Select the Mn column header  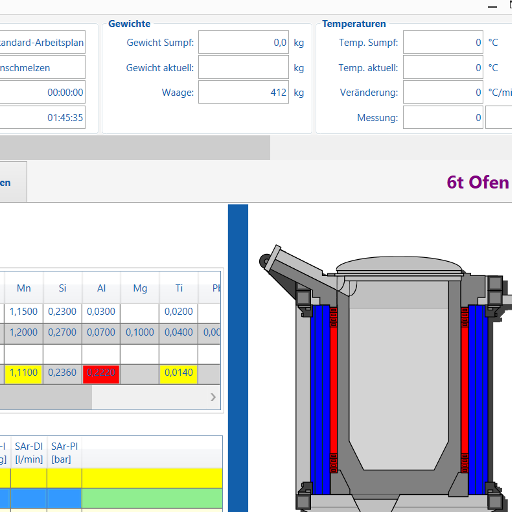24,288
